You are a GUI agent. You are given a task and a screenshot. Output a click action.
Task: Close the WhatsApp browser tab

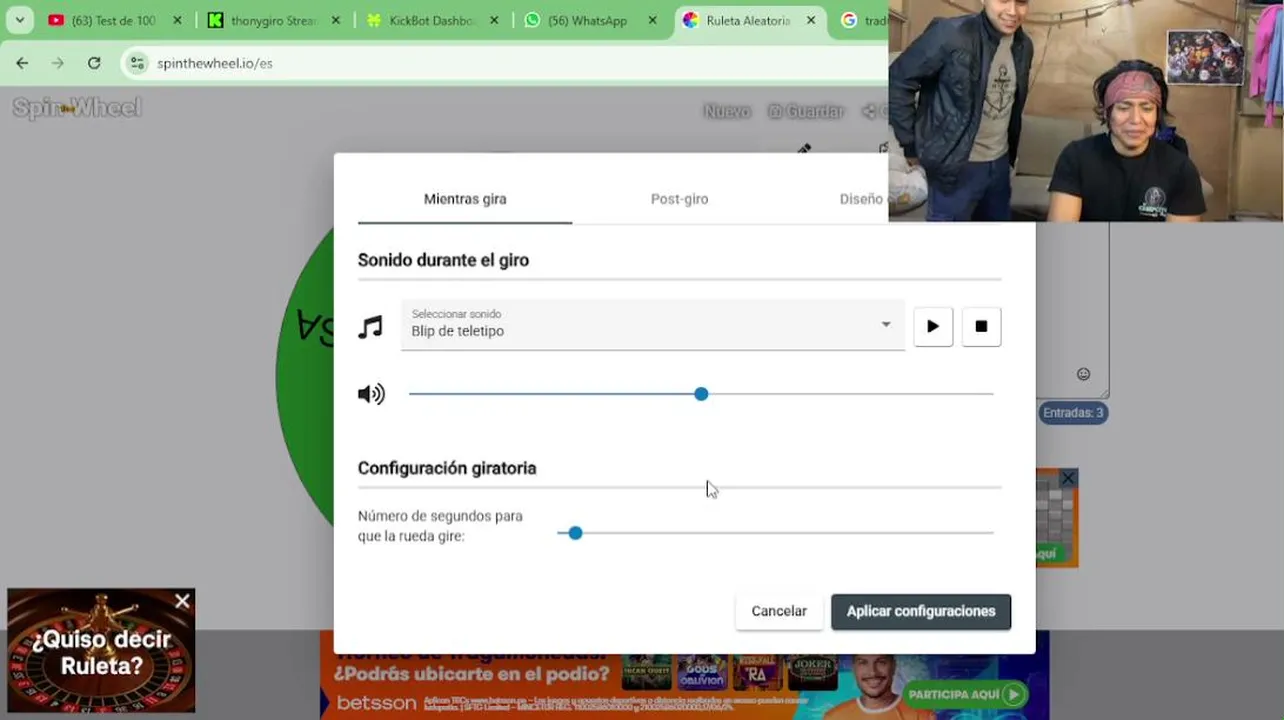652,20
